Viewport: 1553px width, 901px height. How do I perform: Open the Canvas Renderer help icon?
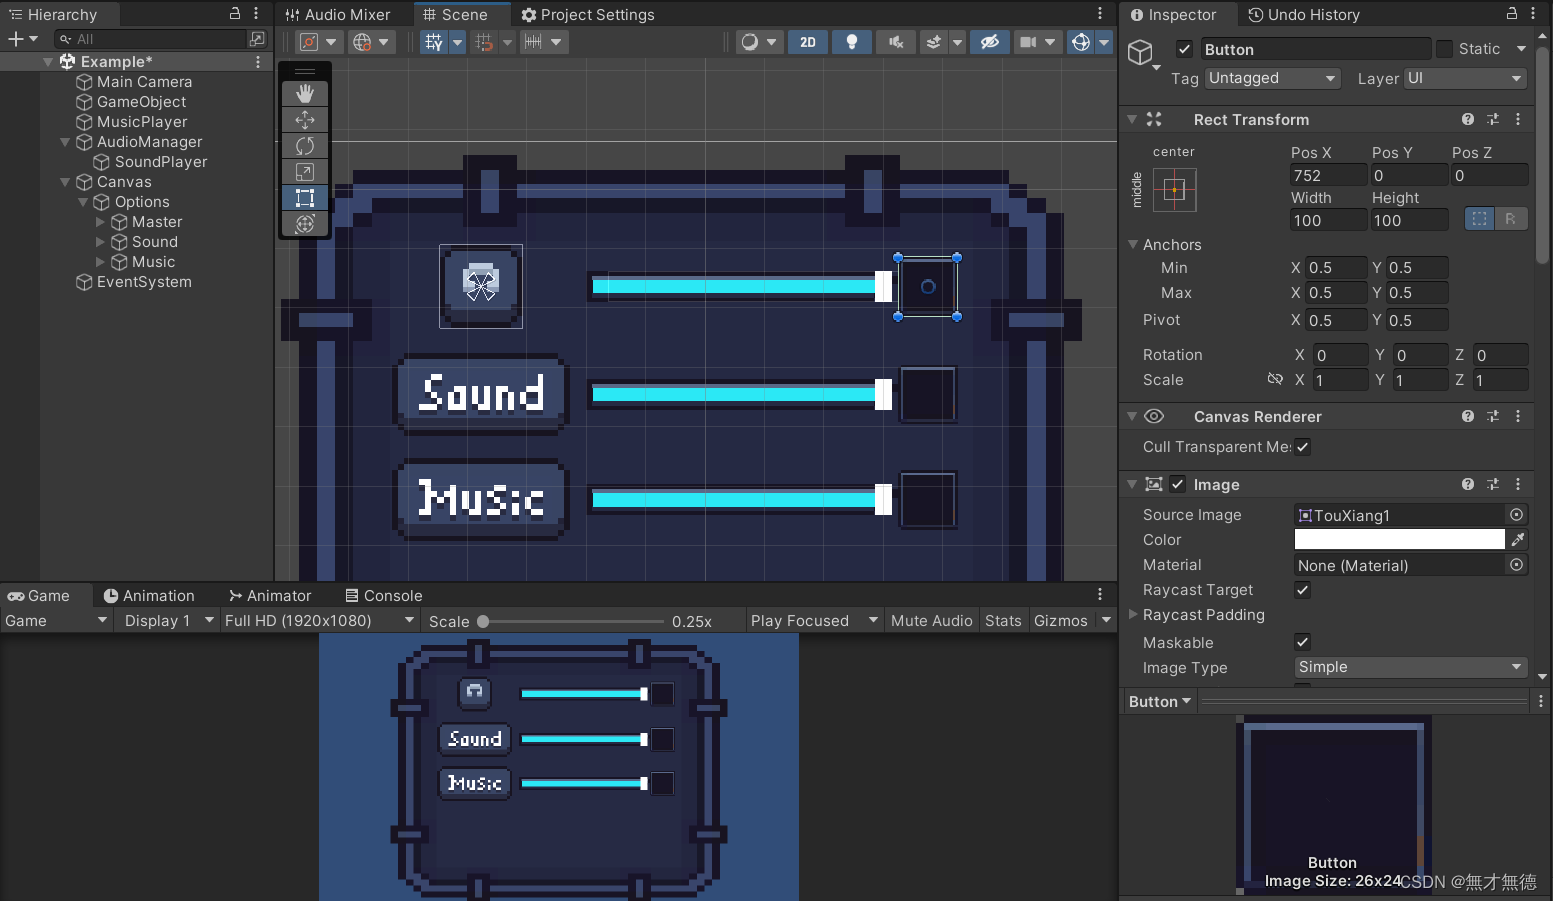tap(1468, 416)
